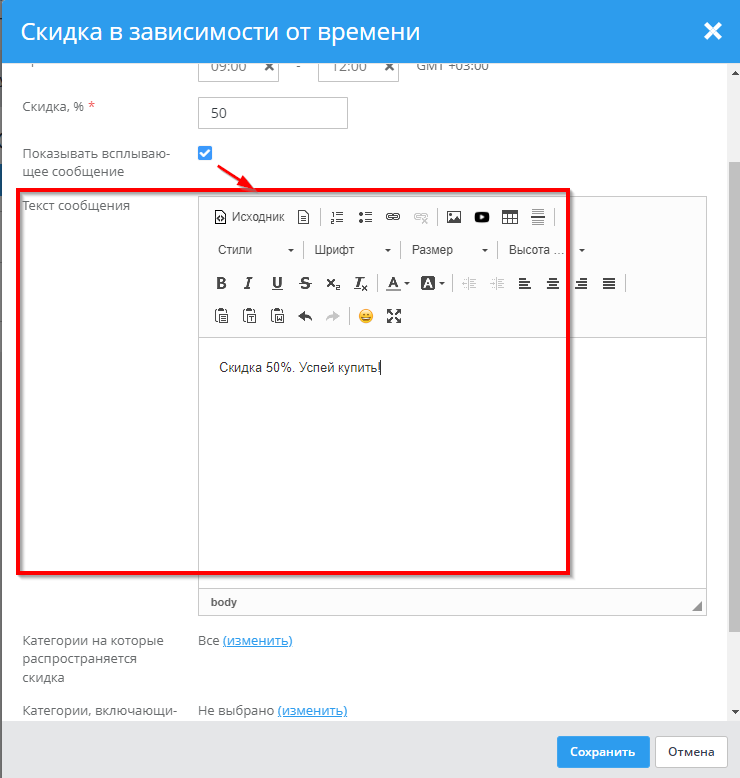Open the Шрифт font dropdown
The image size is (740, 778).
pyautogui.click(x=352, y=250)
